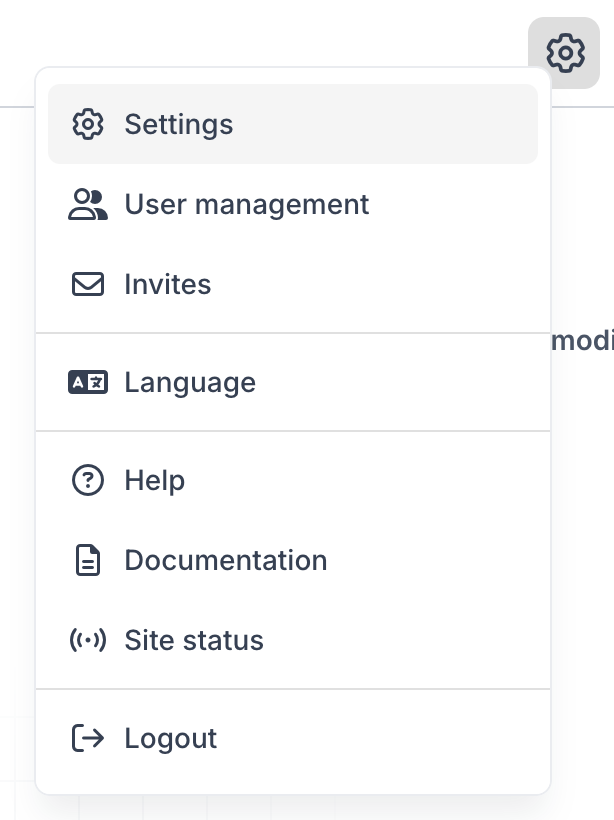The width and height of the screenshot is (614, 820).
Task: Click the cog icon beside Settings
Action: pos(88,124)
